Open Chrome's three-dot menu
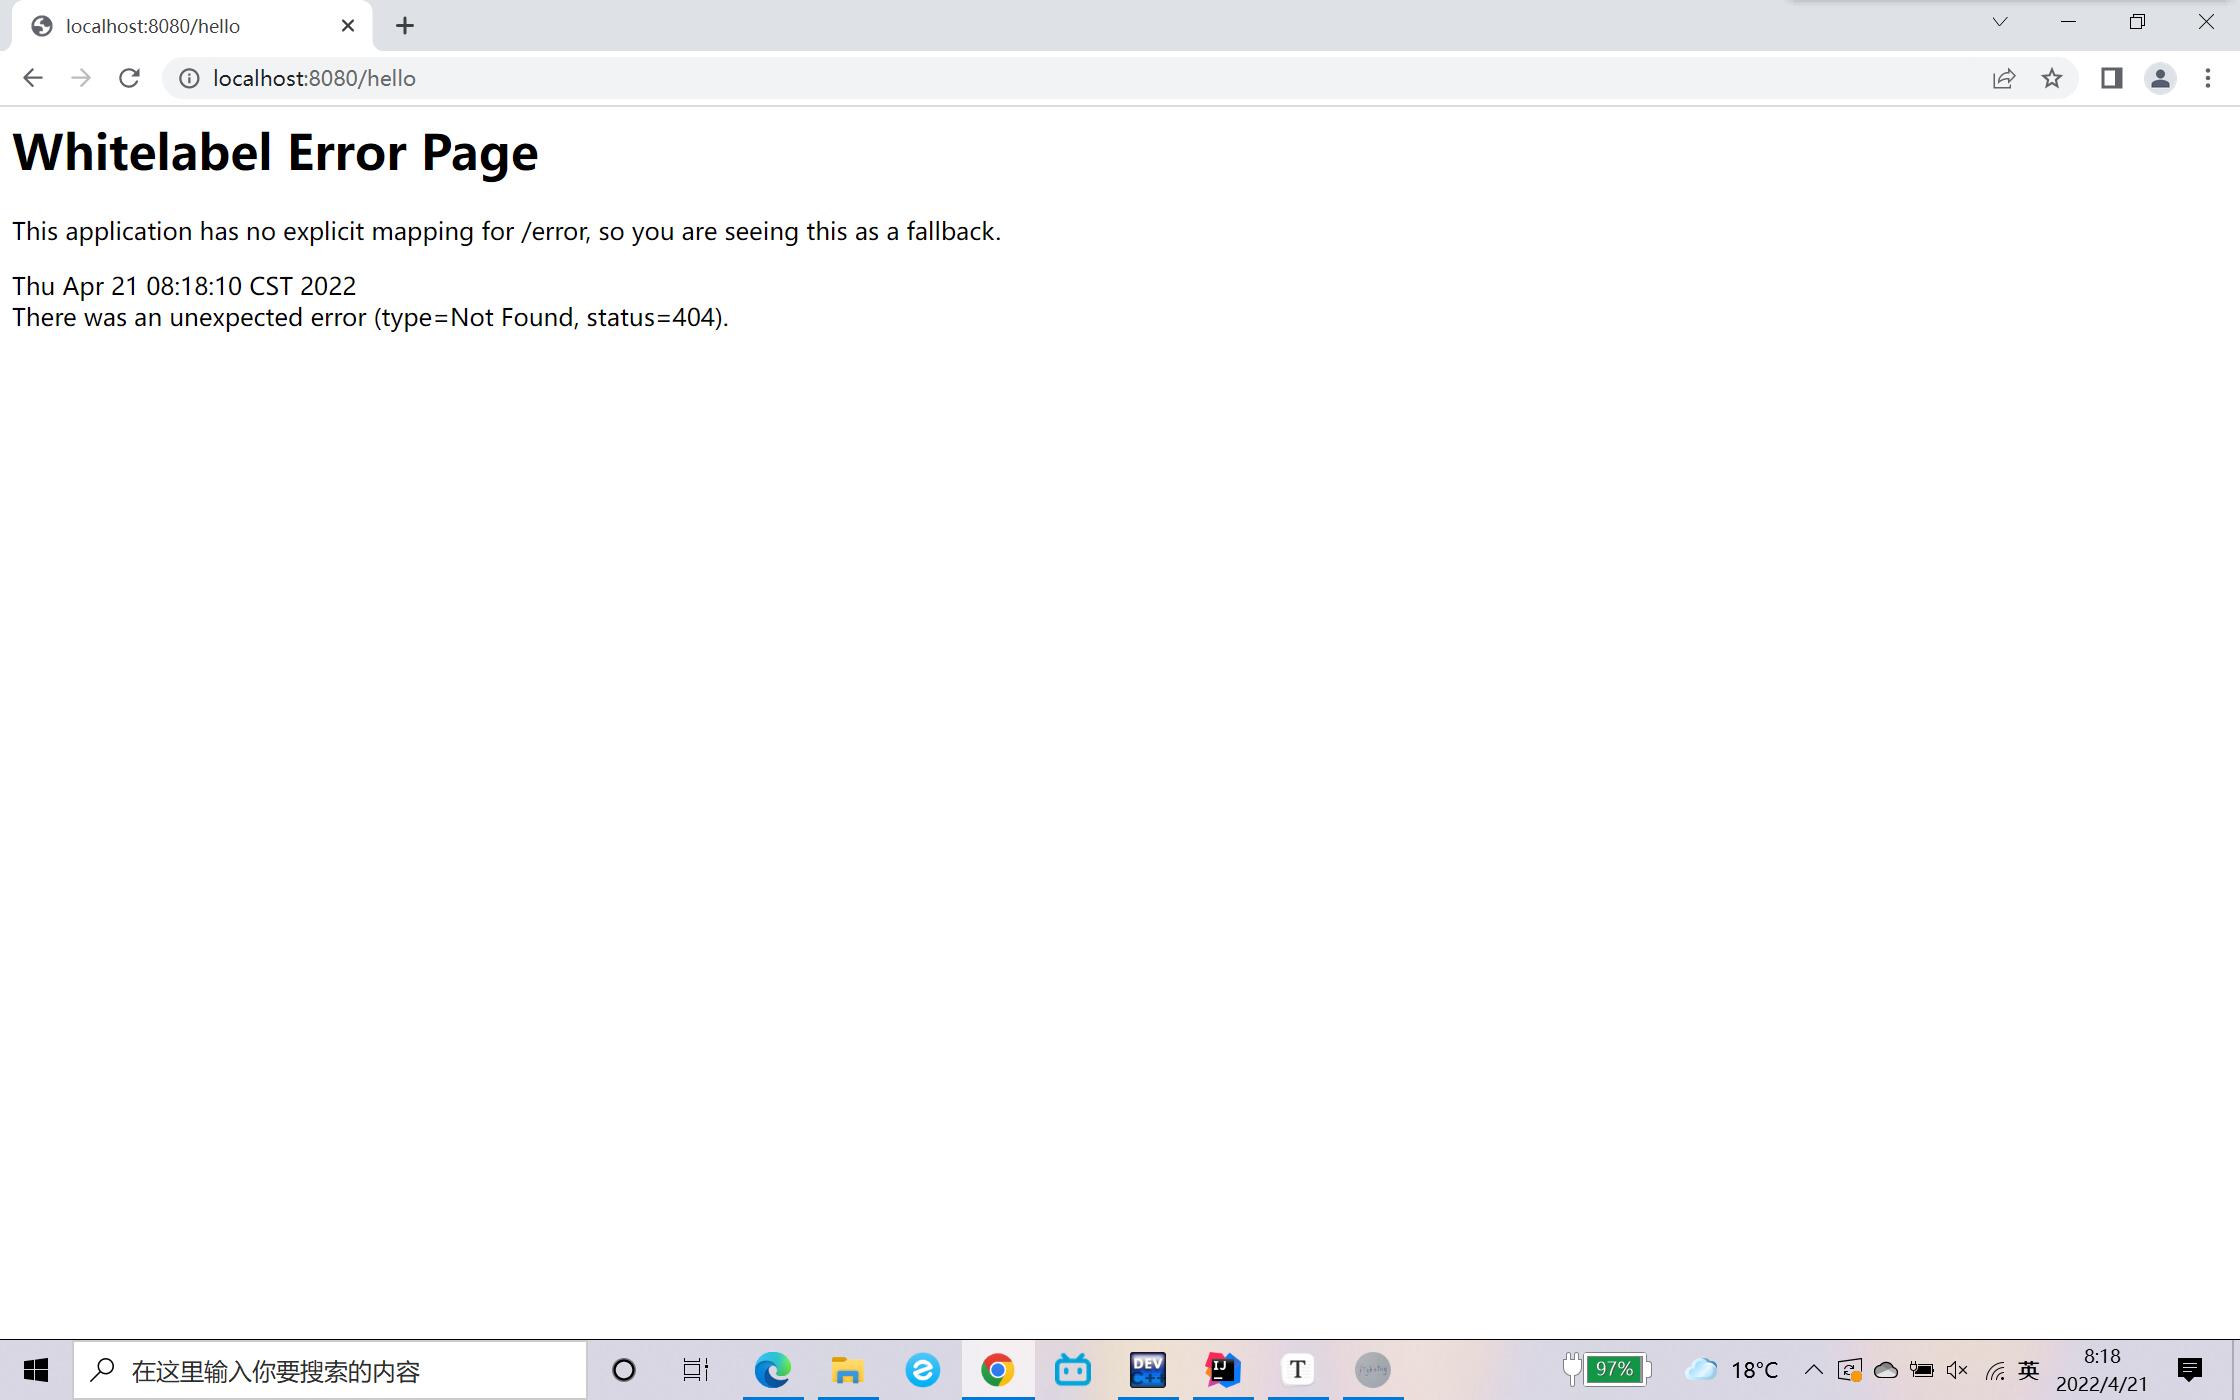2240x1400 pixels. 2208,78
